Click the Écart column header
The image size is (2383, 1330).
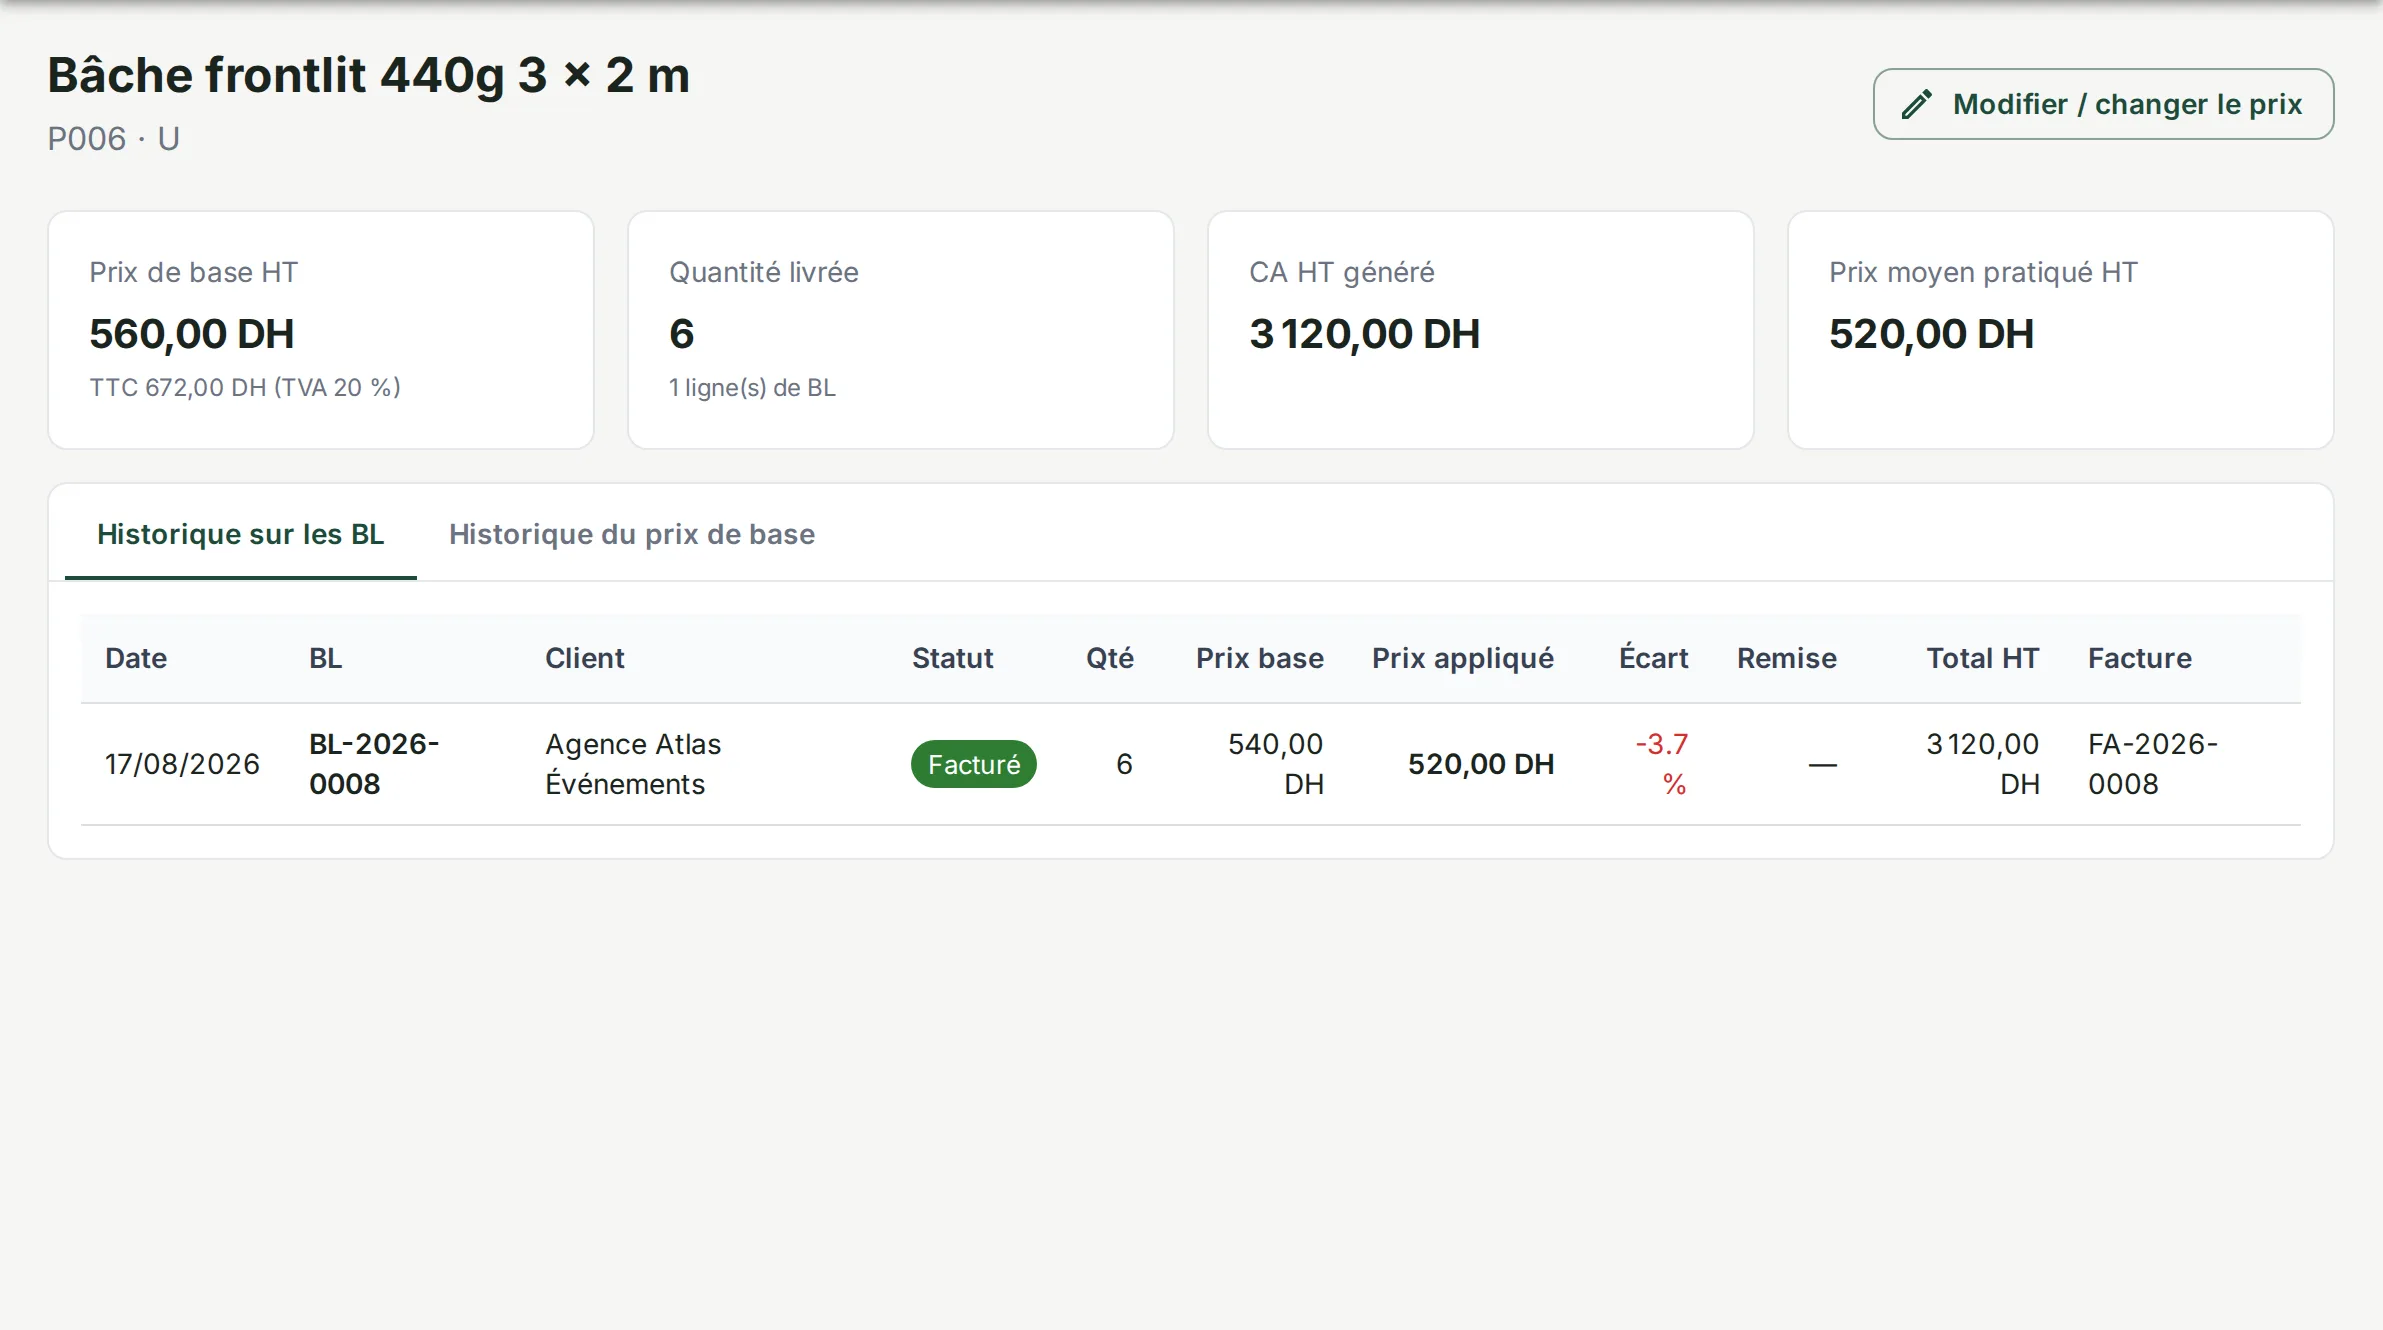(1653, 658)
